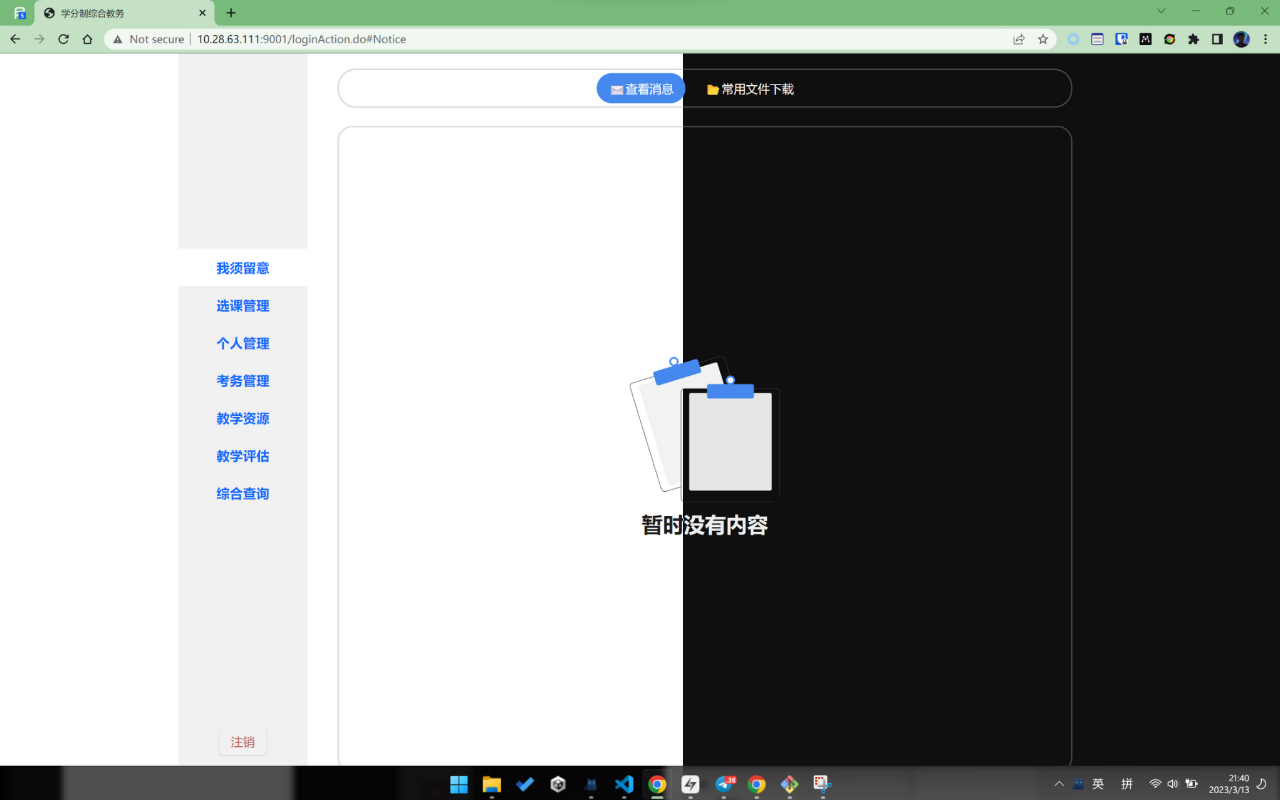Switch to the active Chrome taskbar icon
The width and height of the screenshot is (1280, 800).
(657, 784)
